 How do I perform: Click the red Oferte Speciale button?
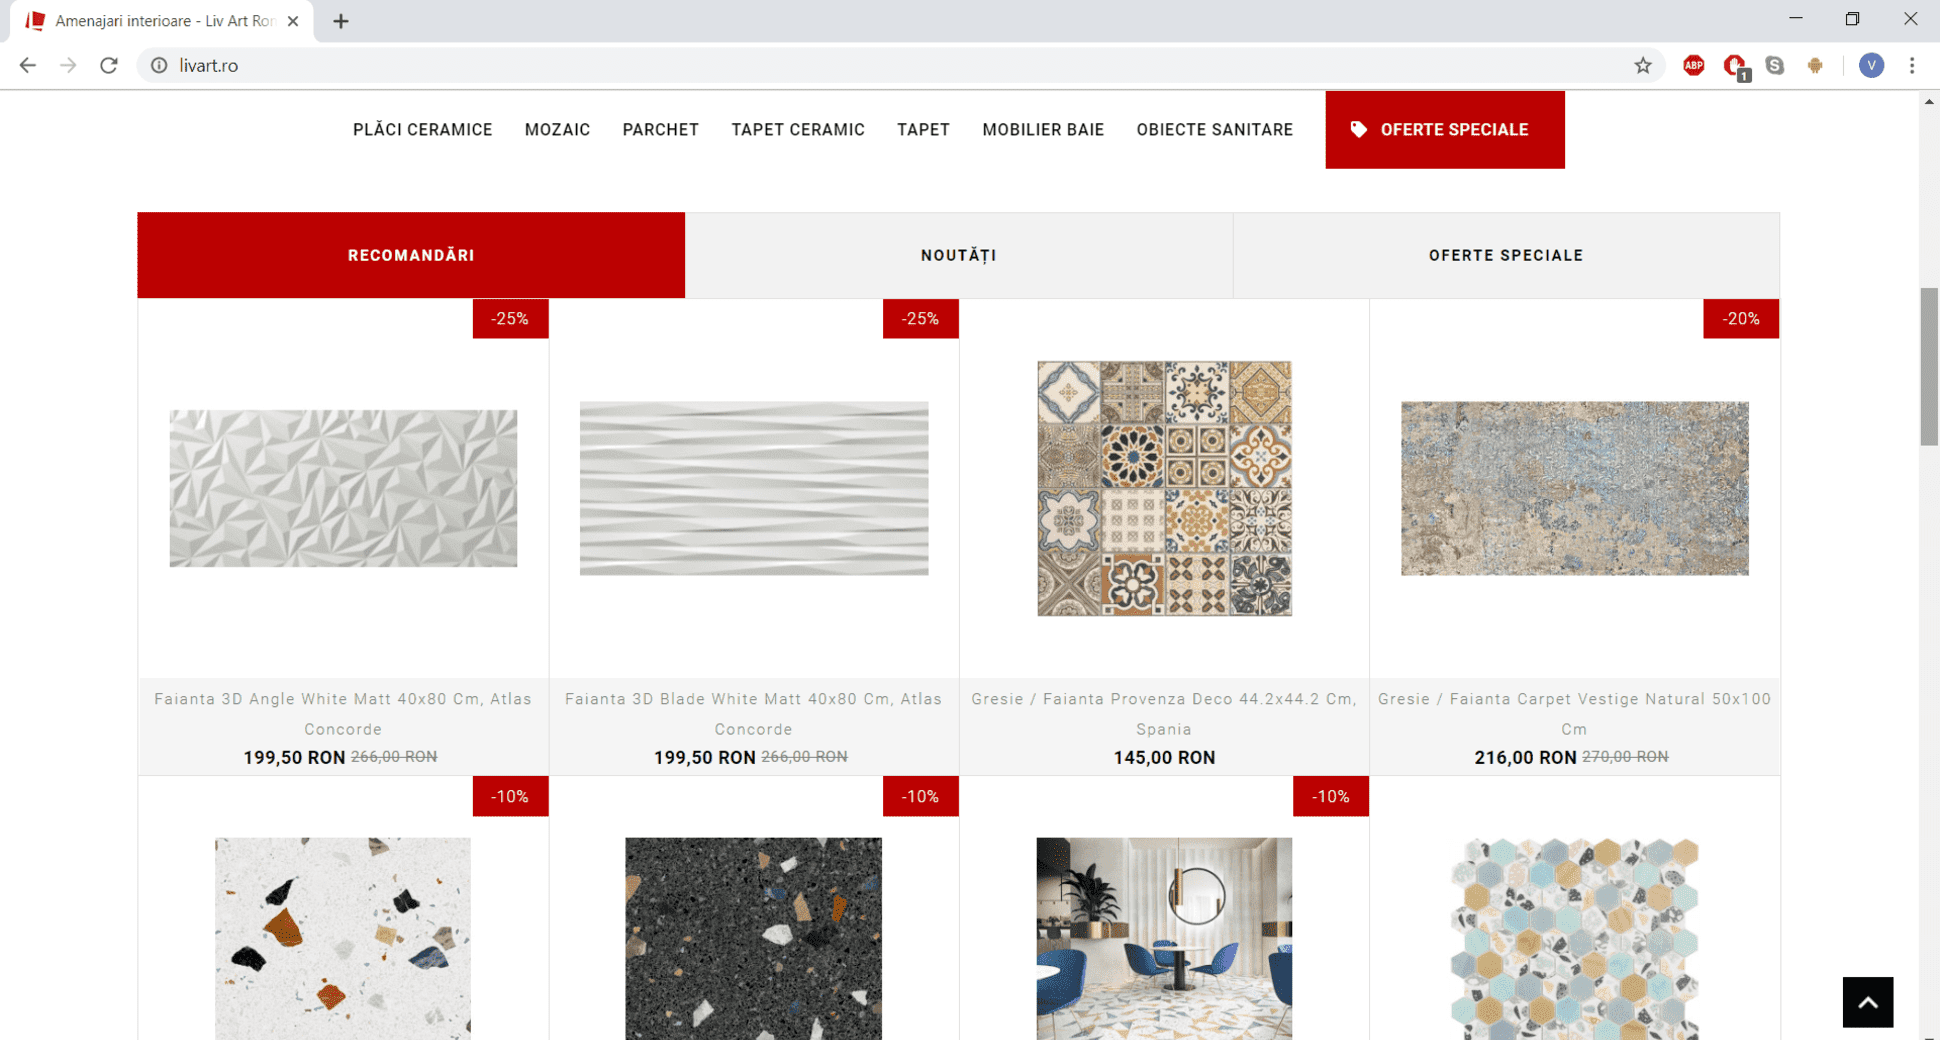[1444, 130]
